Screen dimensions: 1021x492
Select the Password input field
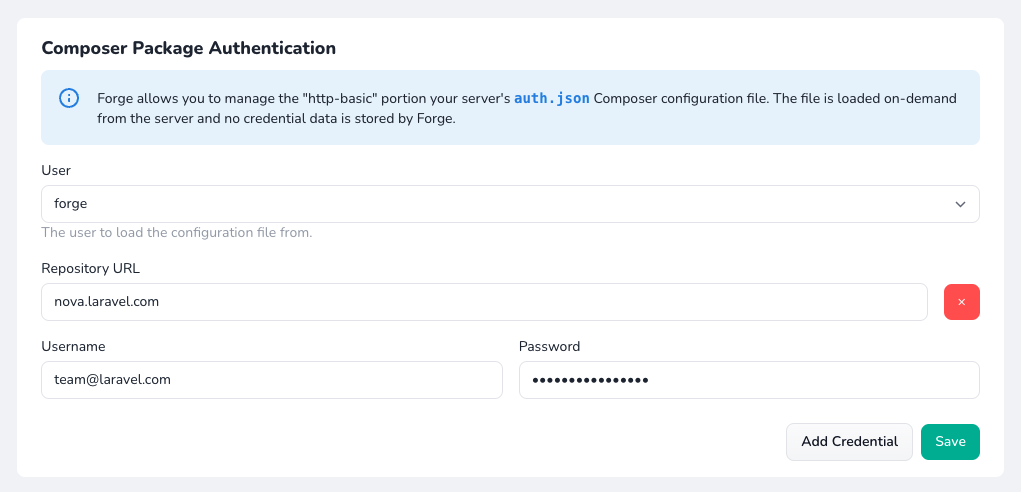748,380
